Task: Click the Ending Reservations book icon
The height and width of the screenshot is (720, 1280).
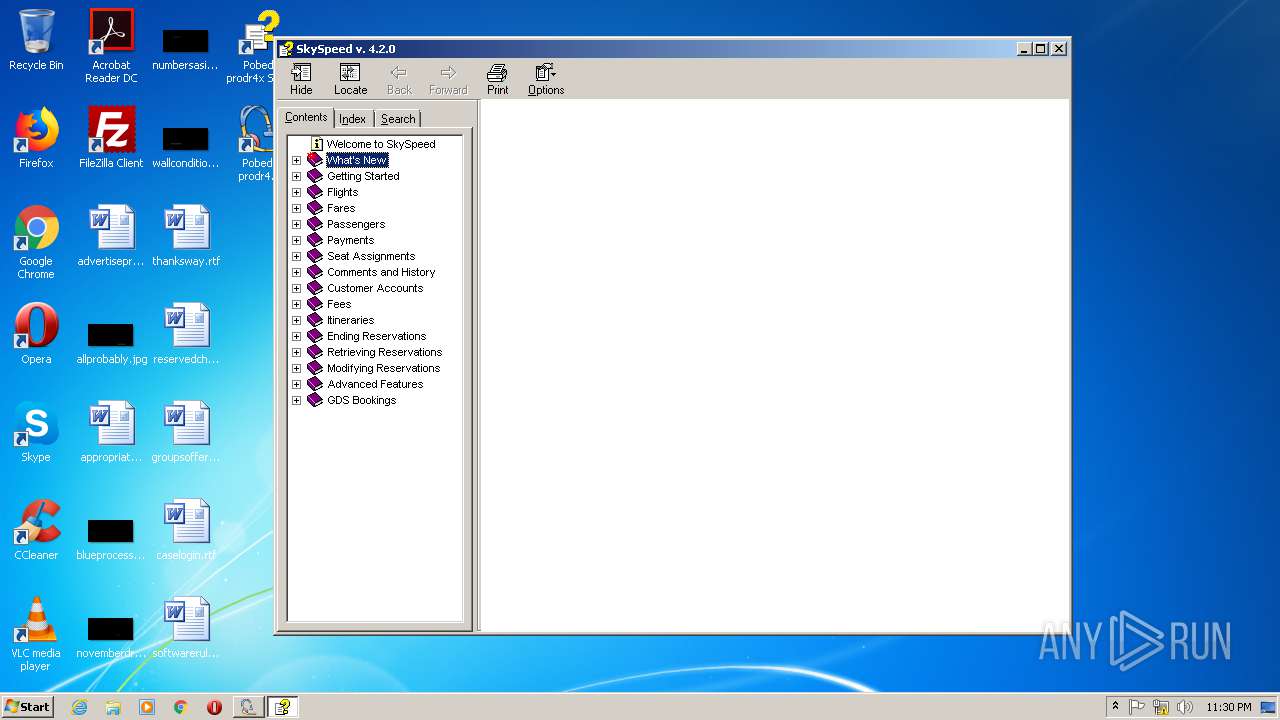Action: [315, 336]
